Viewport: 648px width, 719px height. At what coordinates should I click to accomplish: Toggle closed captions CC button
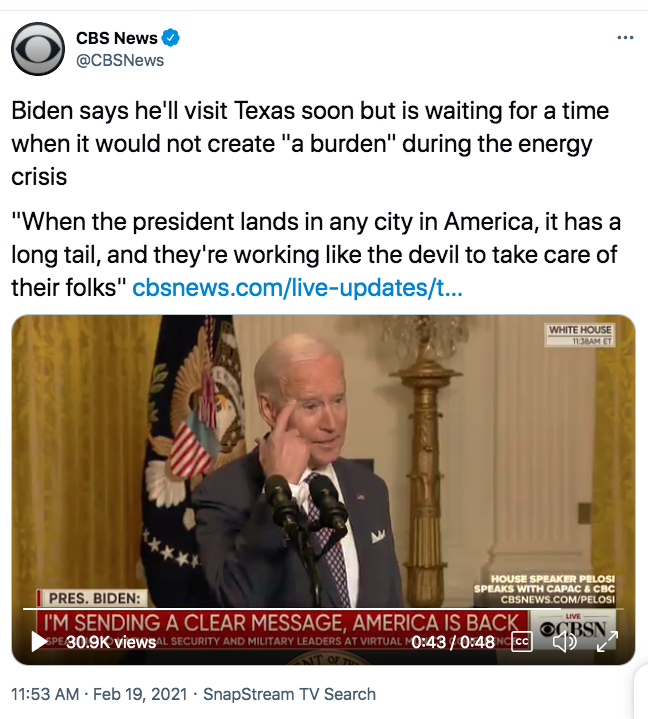click(522, 642)
